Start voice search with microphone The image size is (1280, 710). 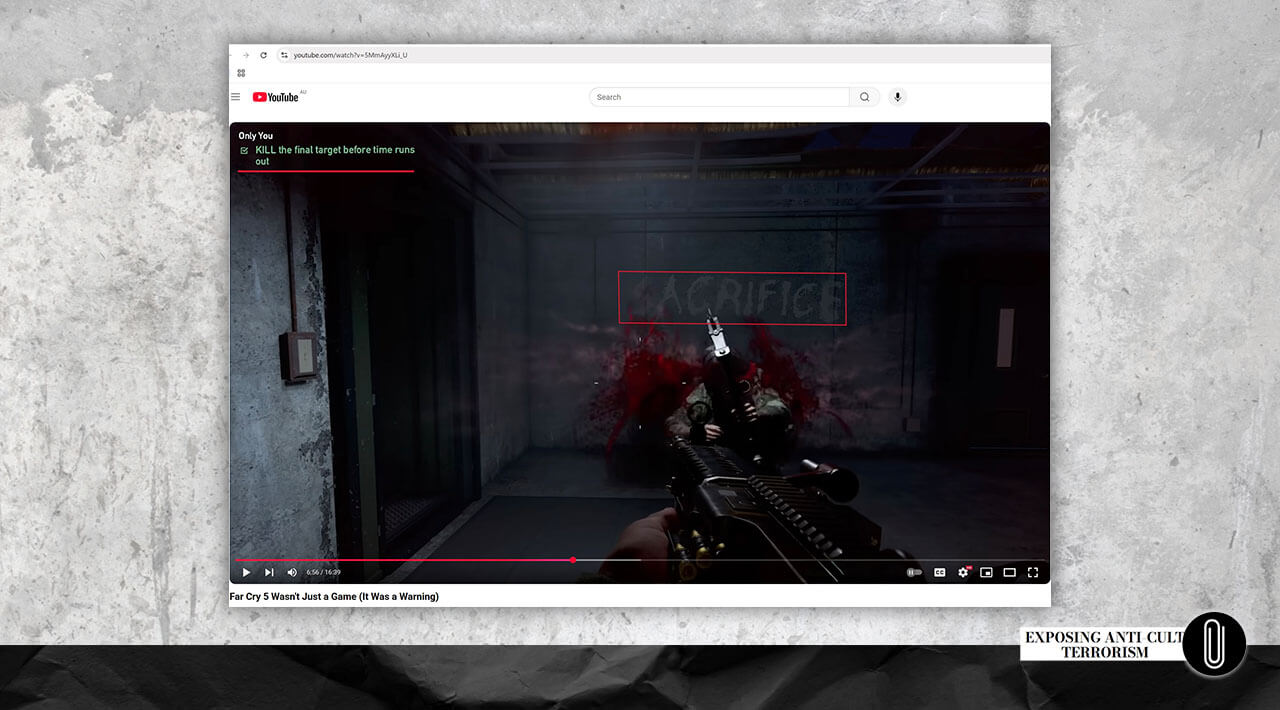click(897, 97)
